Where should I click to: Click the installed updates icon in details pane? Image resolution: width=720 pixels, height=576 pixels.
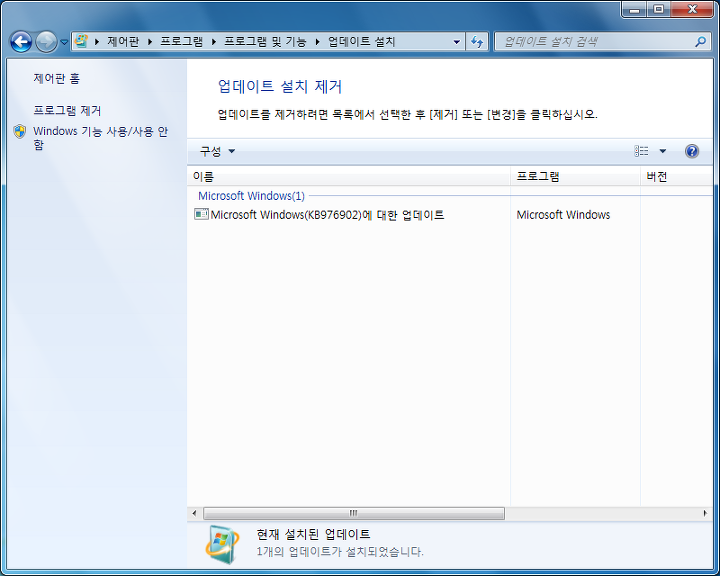pos(222,544)
